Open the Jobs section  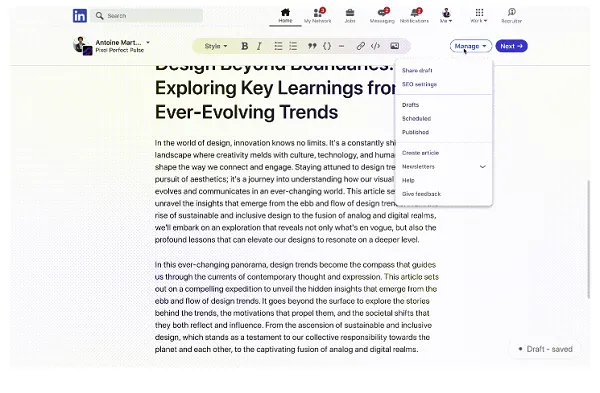coord(350,16)
